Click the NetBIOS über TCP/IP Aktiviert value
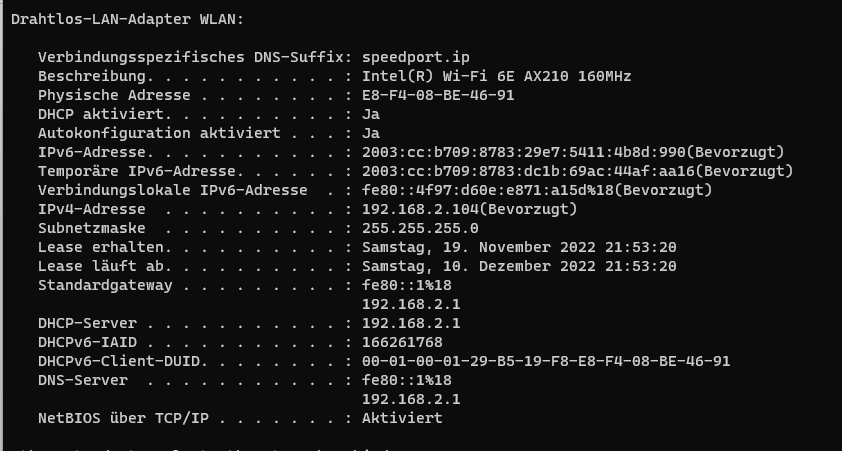Image resolution: width=842 pixels, height=451 pixels. point(402,418)
